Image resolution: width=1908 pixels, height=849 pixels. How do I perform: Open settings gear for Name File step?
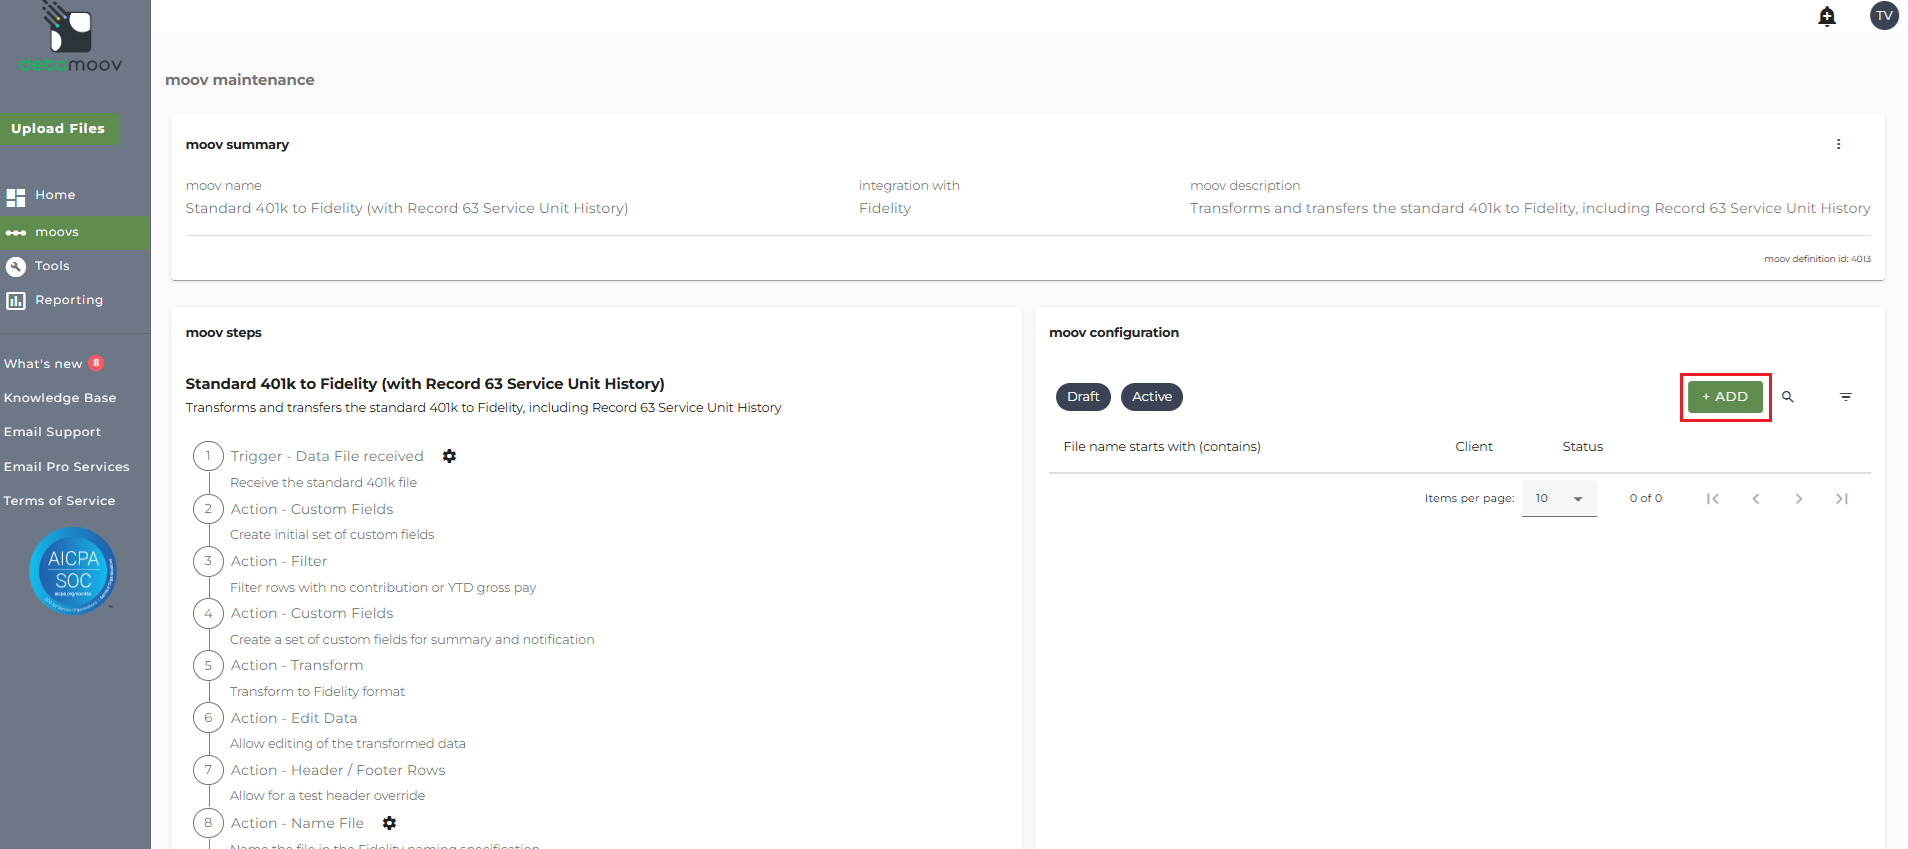click(389, 823)
